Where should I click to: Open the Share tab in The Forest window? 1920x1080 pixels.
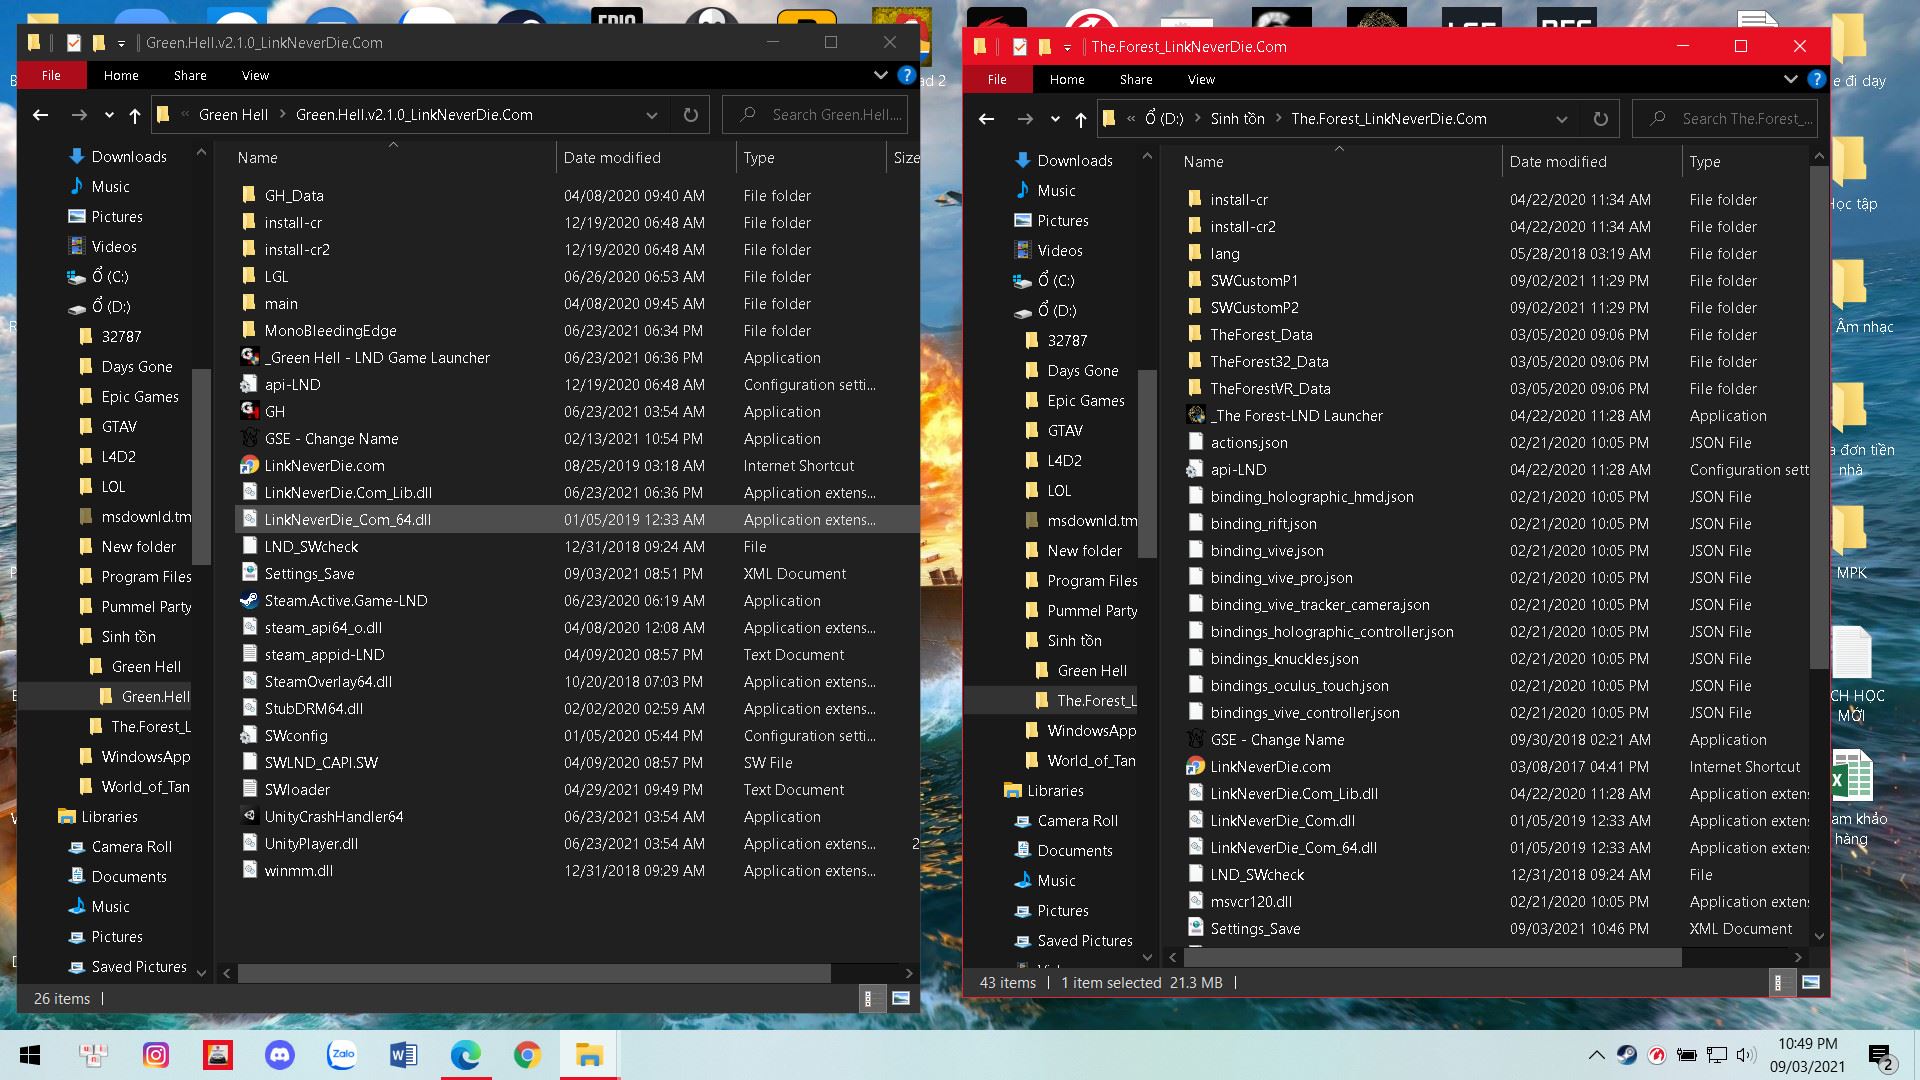1135,79
